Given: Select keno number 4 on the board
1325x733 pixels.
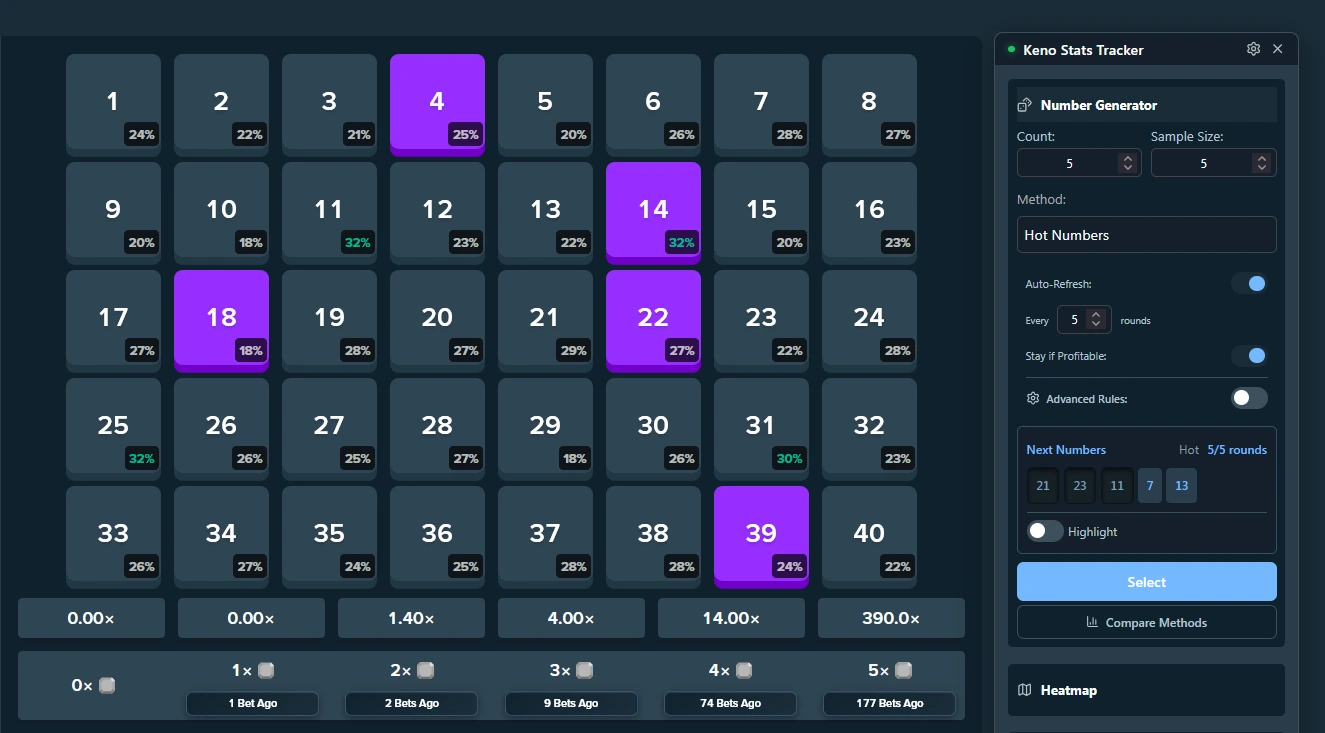Looking at the screenshot, I should (x=437, y=103).
